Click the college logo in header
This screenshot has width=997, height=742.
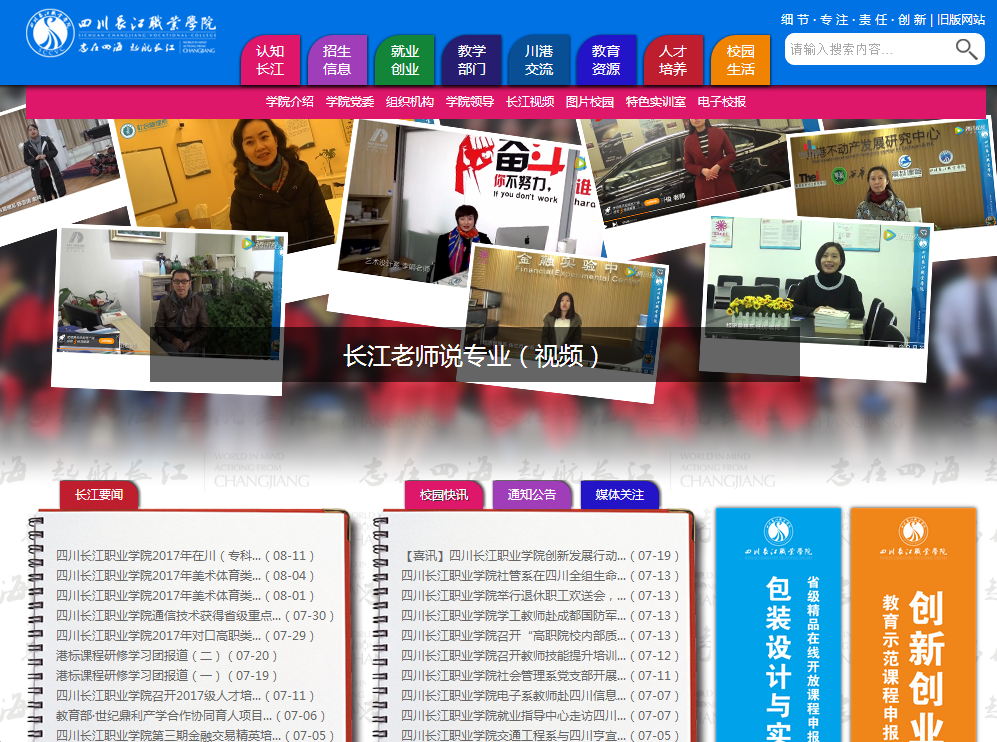(x=120, y=36)
